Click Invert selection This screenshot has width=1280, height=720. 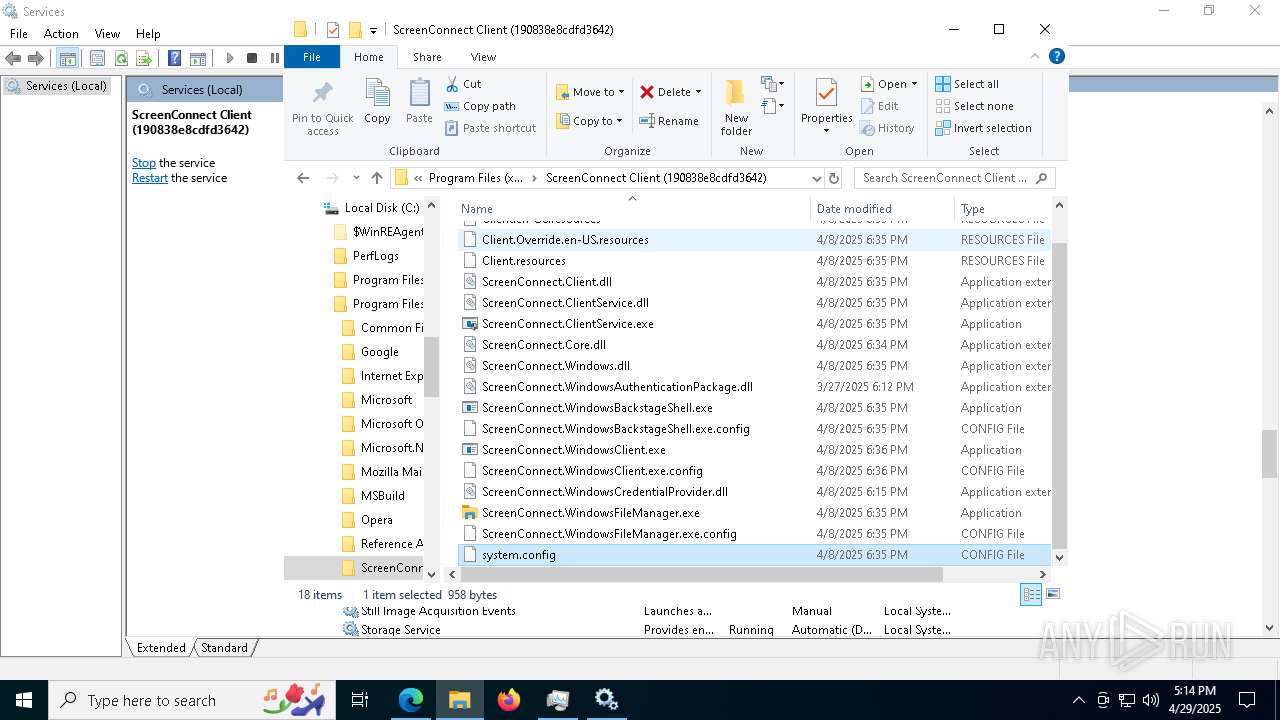[x=983, y=128]
